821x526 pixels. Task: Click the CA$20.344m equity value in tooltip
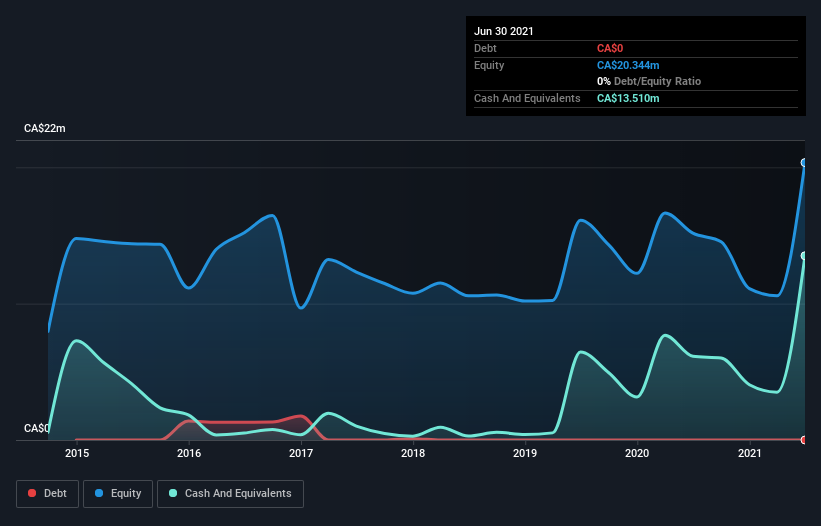[x=628, y=65]
